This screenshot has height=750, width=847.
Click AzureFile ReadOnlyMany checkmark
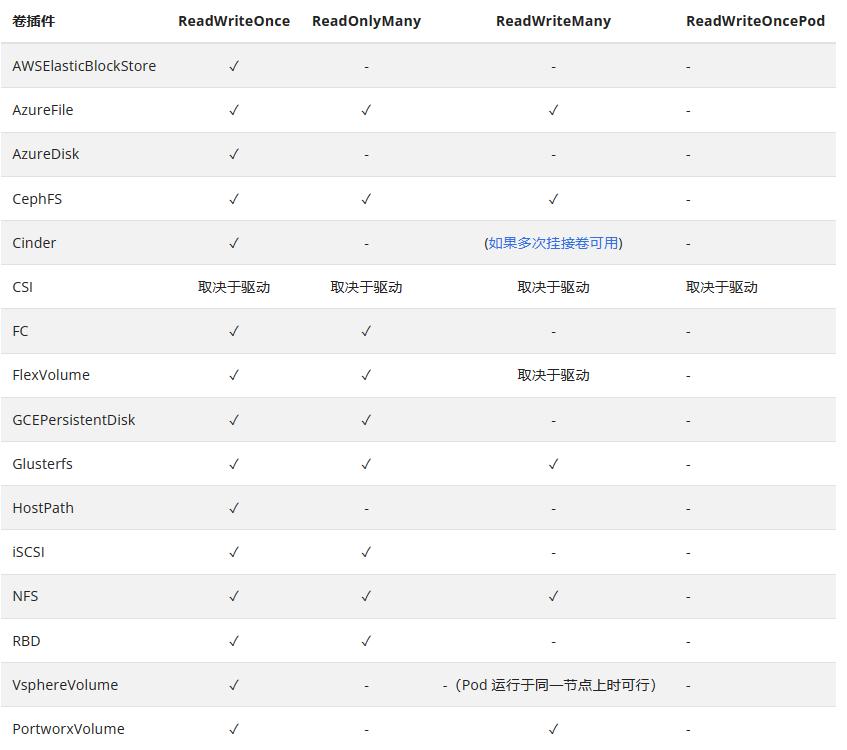click(x=366, y=110)
